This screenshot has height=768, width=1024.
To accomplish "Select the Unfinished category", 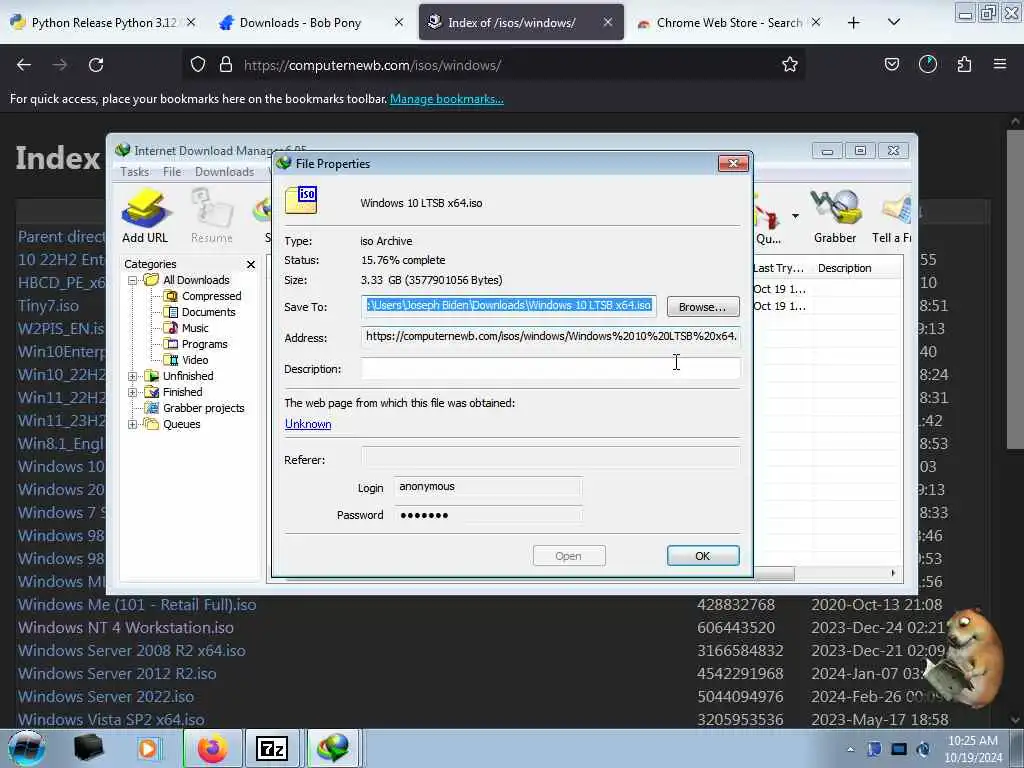I will 188,376.
